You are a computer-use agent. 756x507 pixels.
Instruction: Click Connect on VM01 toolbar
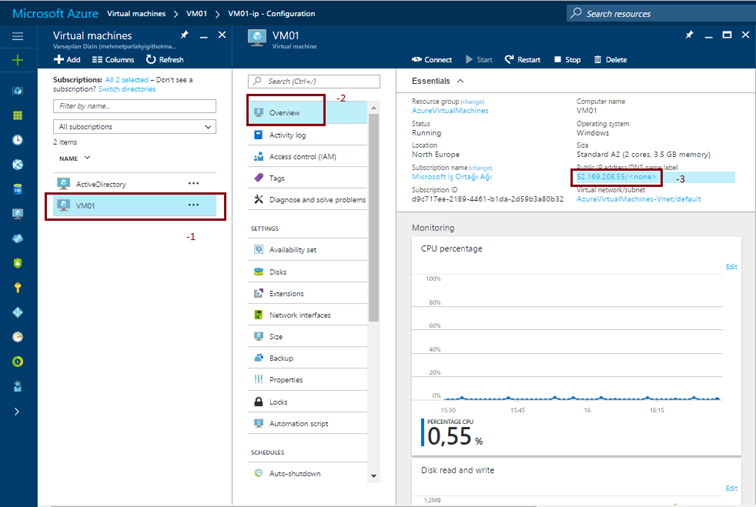tap(432, 60)
